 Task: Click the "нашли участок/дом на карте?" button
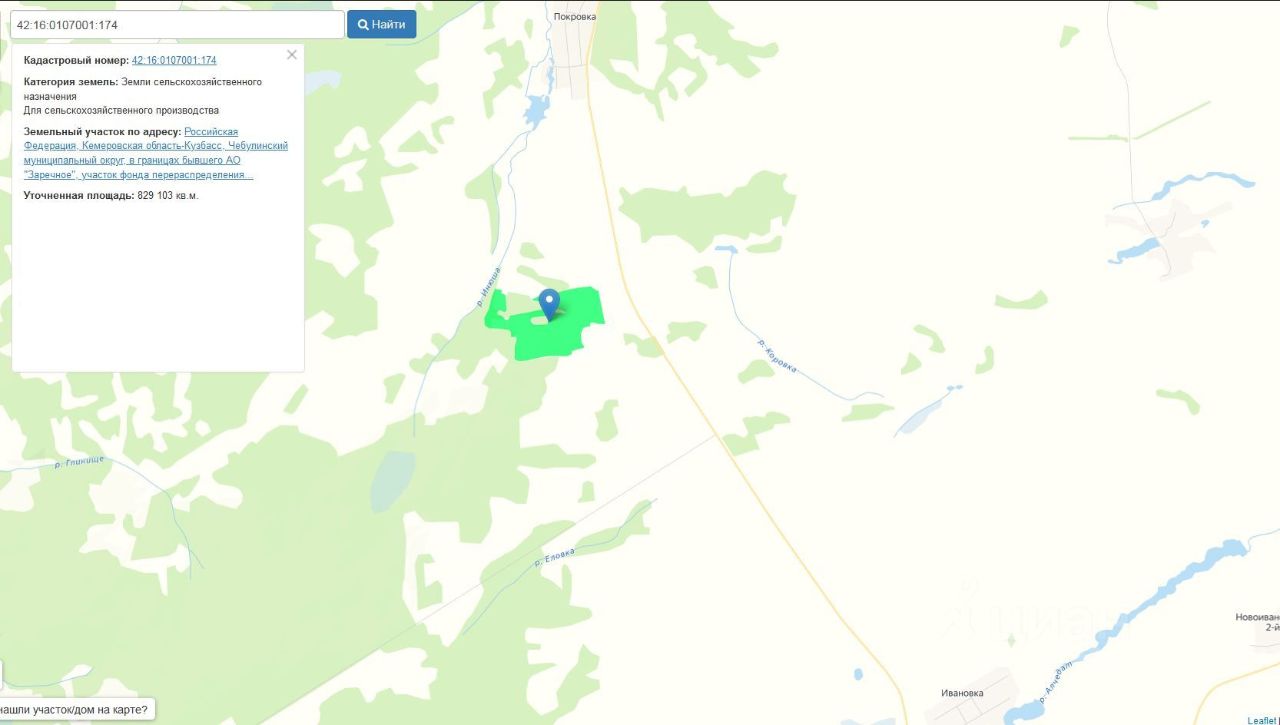point(76,710)
